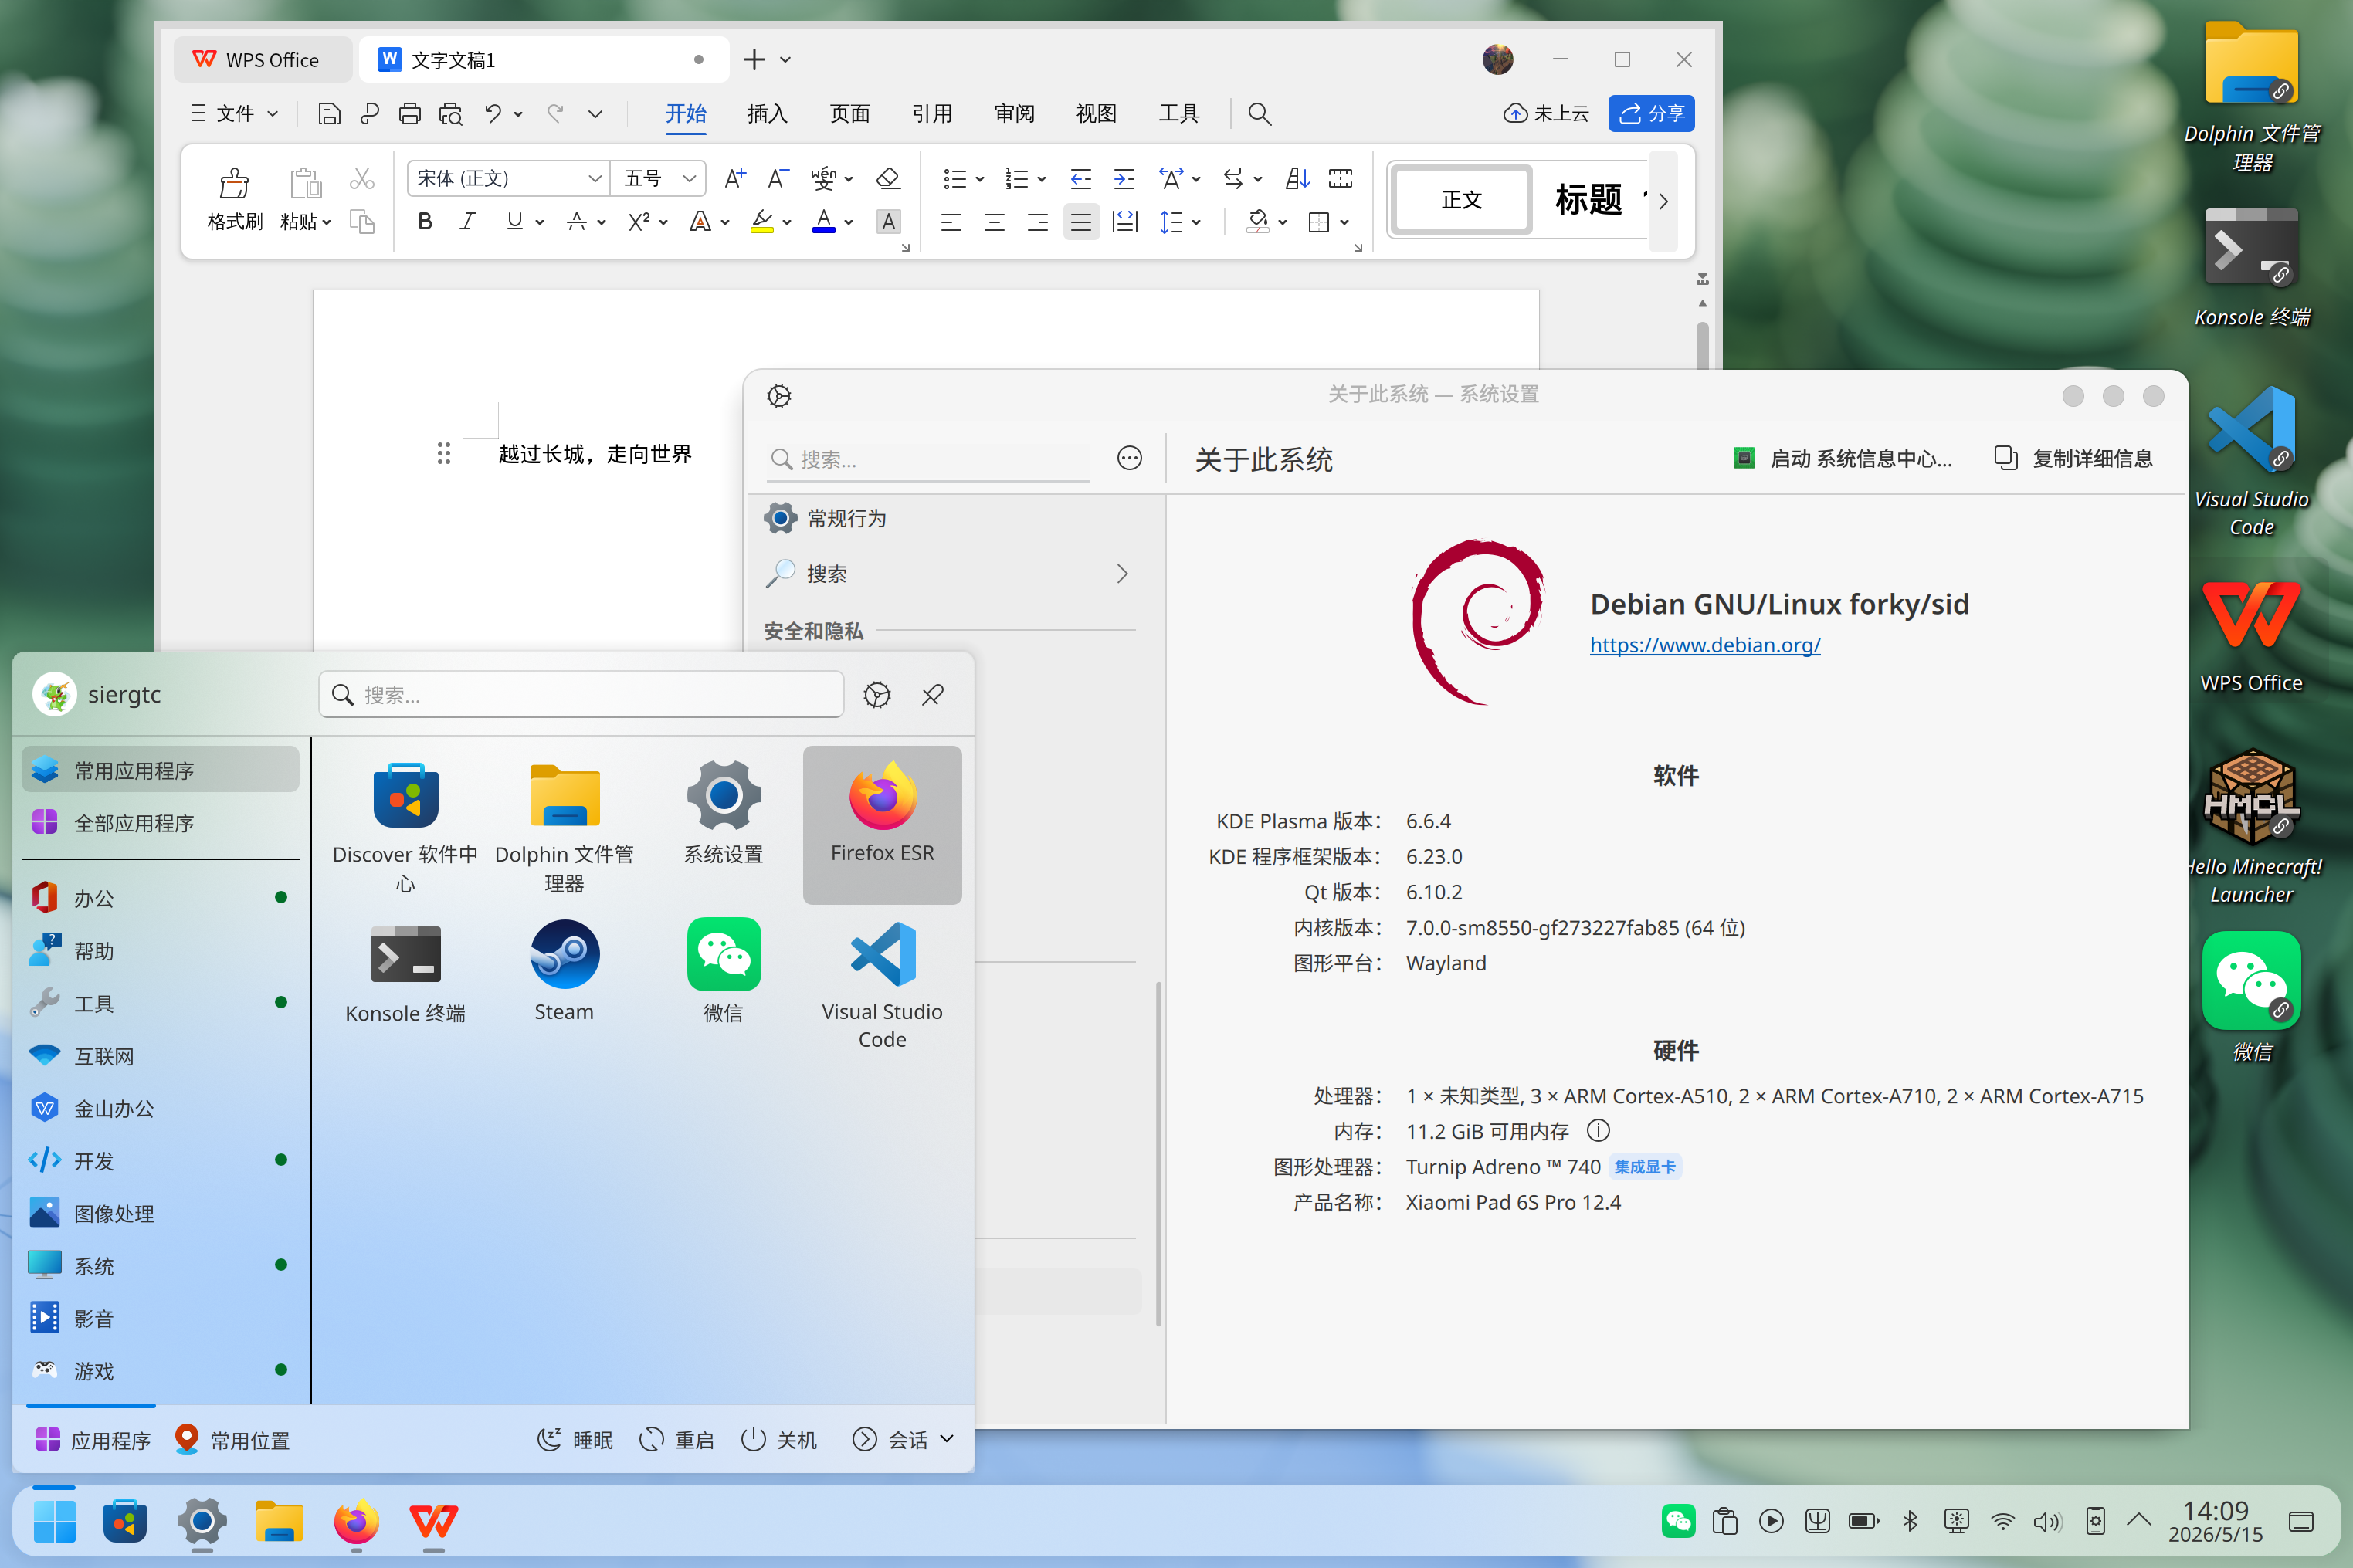2353x1568 pixels.
Task: Decrease font size in WPS ribbon
Action: pos(778,179)
